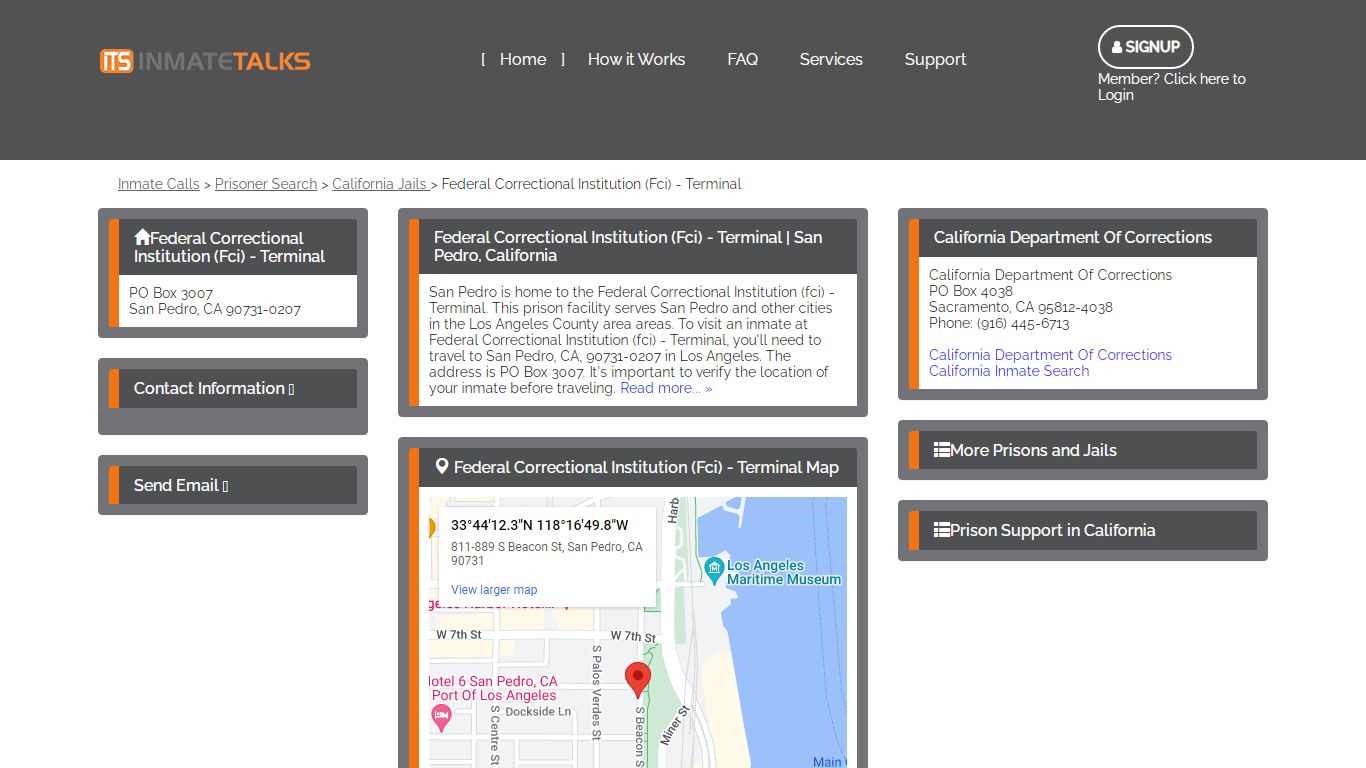Follow the Inmate Calls breadcrumb link
Screen dimensions: 1366x768
(159, 184)
